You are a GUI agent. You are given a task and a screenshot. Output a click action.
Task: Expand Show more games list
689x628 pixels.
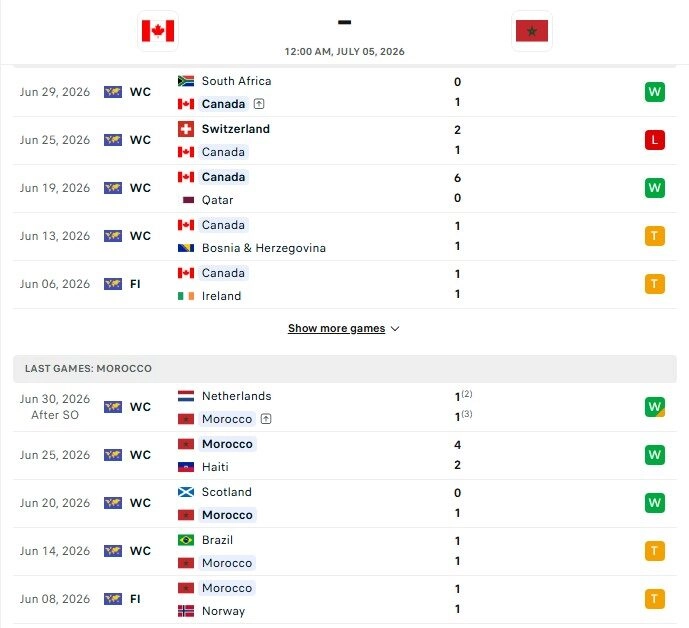click(344, 329)
